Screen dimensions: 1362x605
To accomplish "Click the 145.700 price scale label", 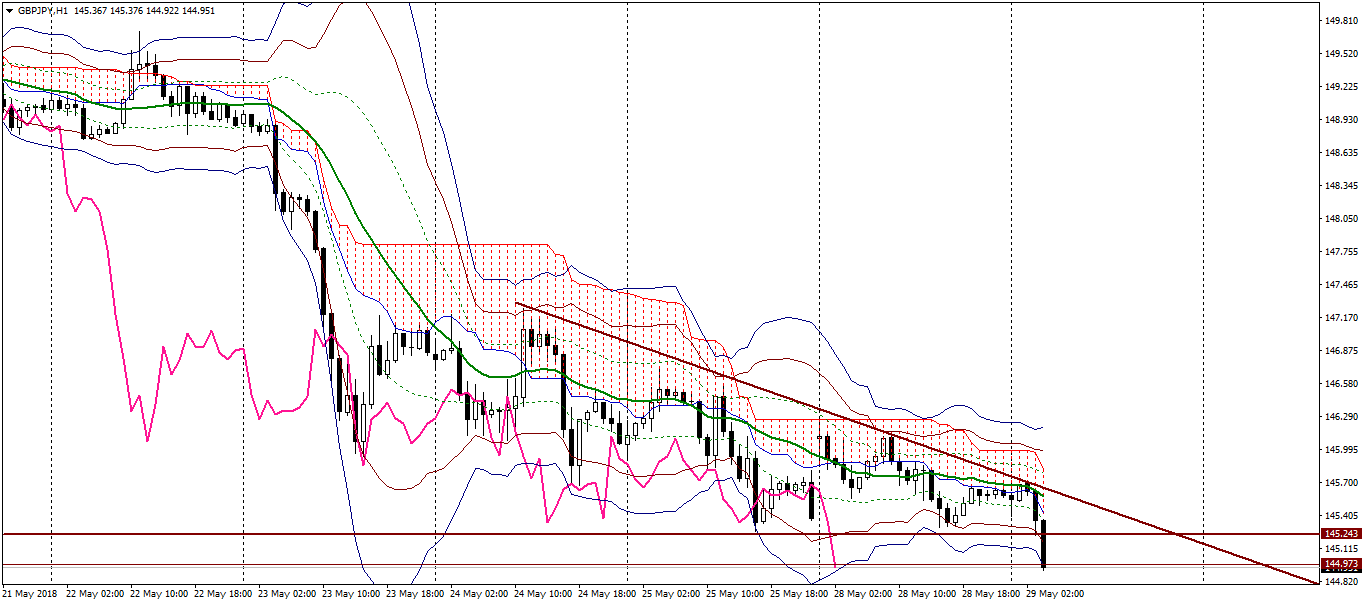I will (x=1340, y=482).
